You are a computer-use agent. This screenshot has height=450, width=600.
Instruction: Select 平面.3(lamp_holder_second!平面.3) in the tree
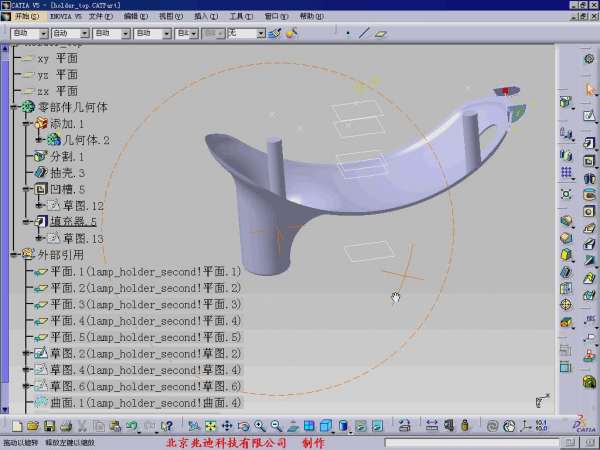tap(145, 305)
